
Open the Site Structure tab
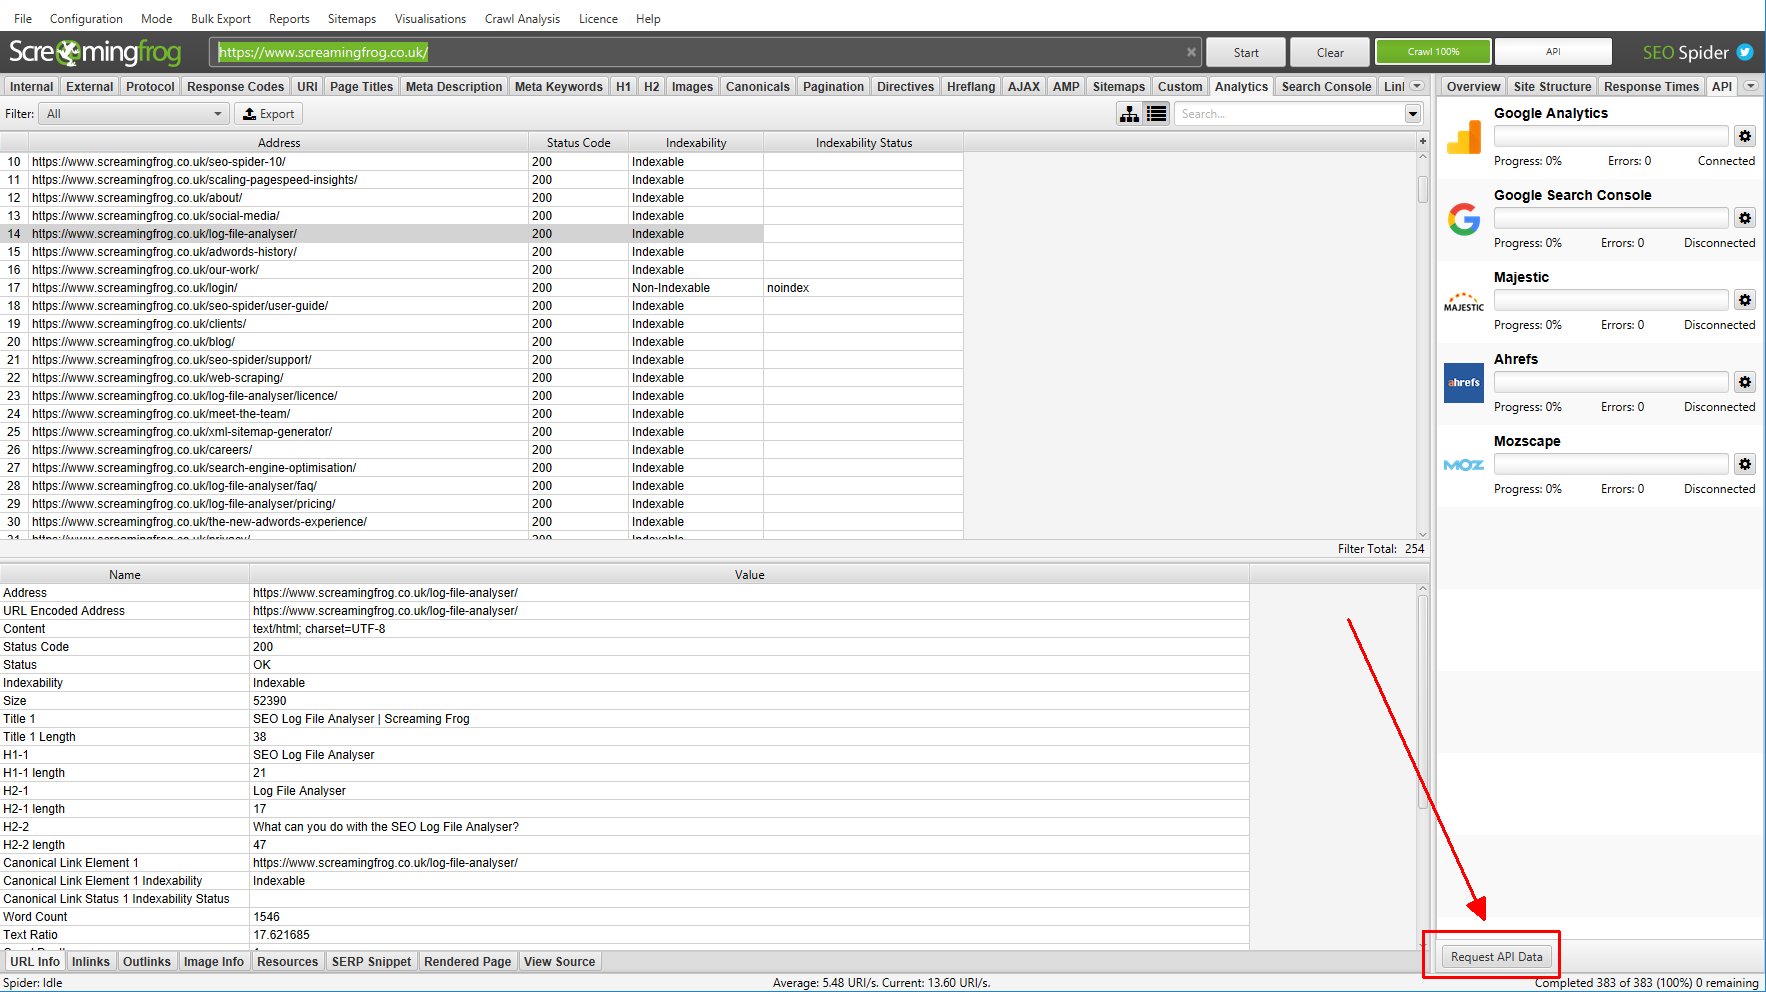1552,86
